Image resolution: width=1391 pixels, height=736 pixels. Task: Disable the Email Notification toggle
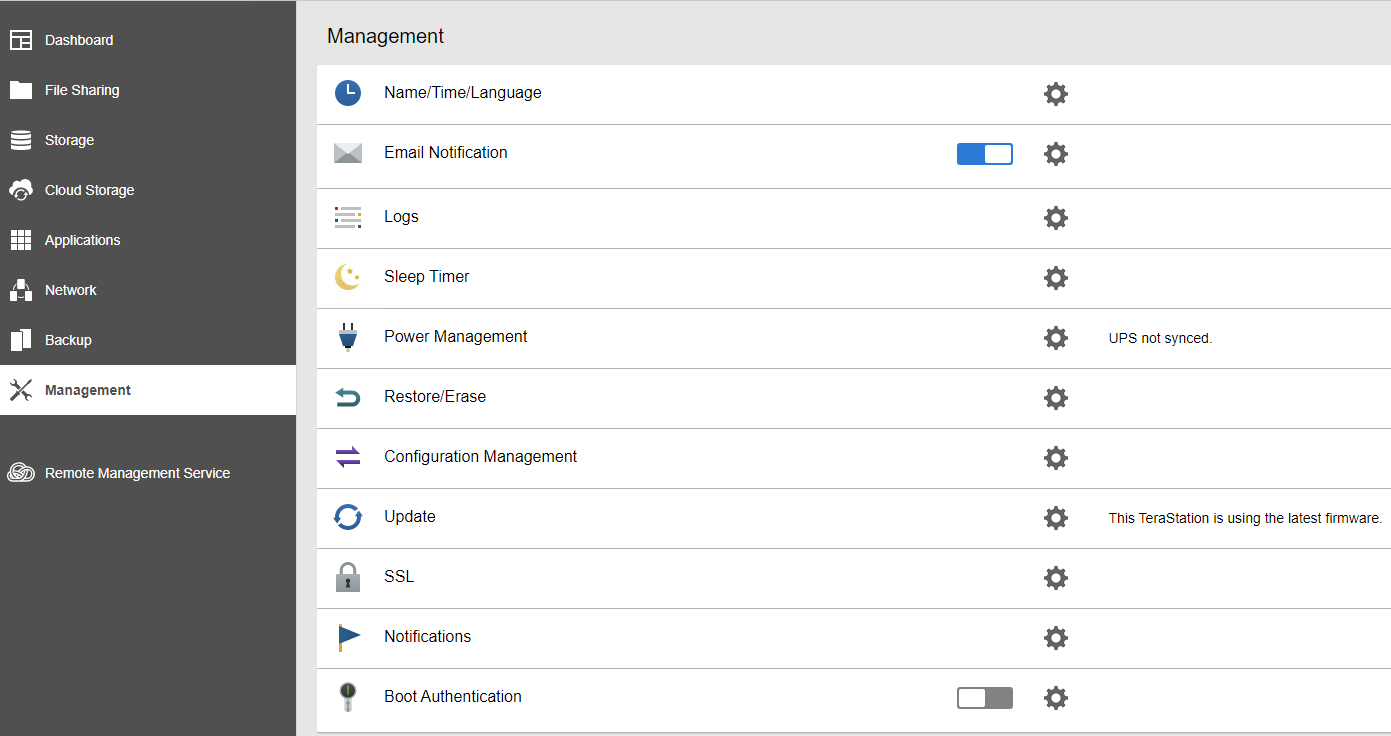(984, 154)
